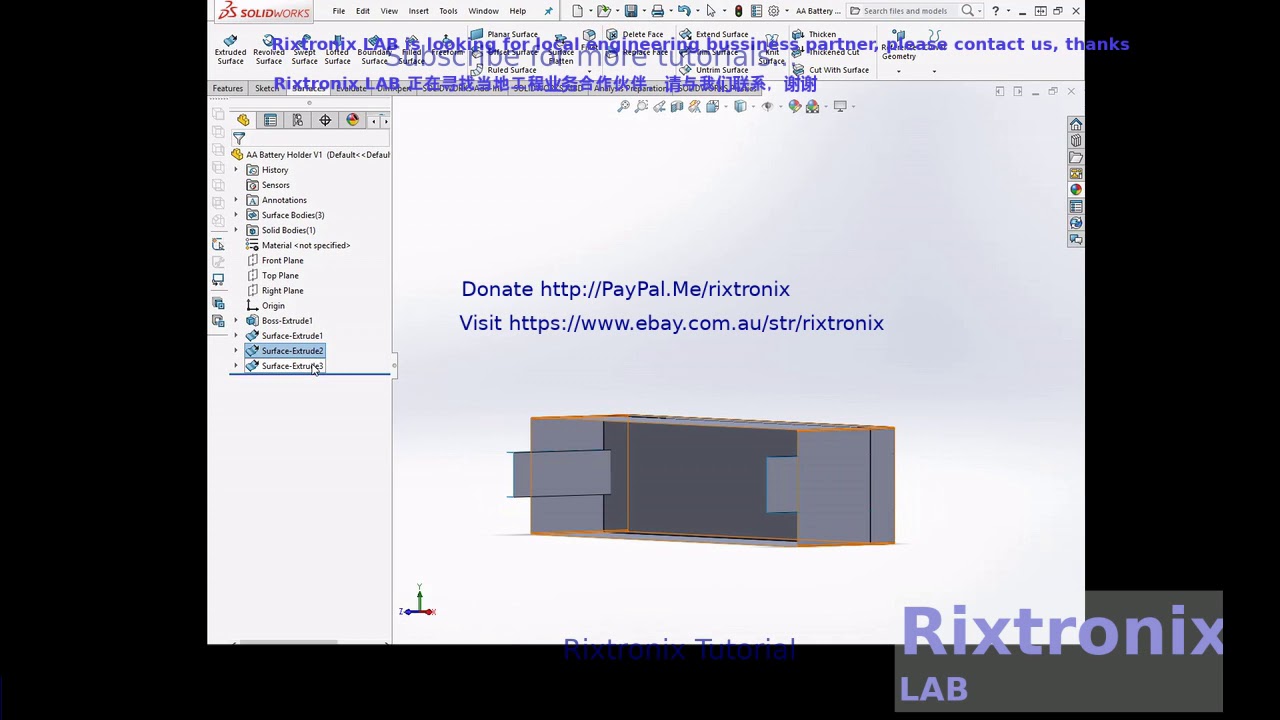This screenshot has height=720, width=1280.
Task: Click the Open file icon
Action: [603, 11]
